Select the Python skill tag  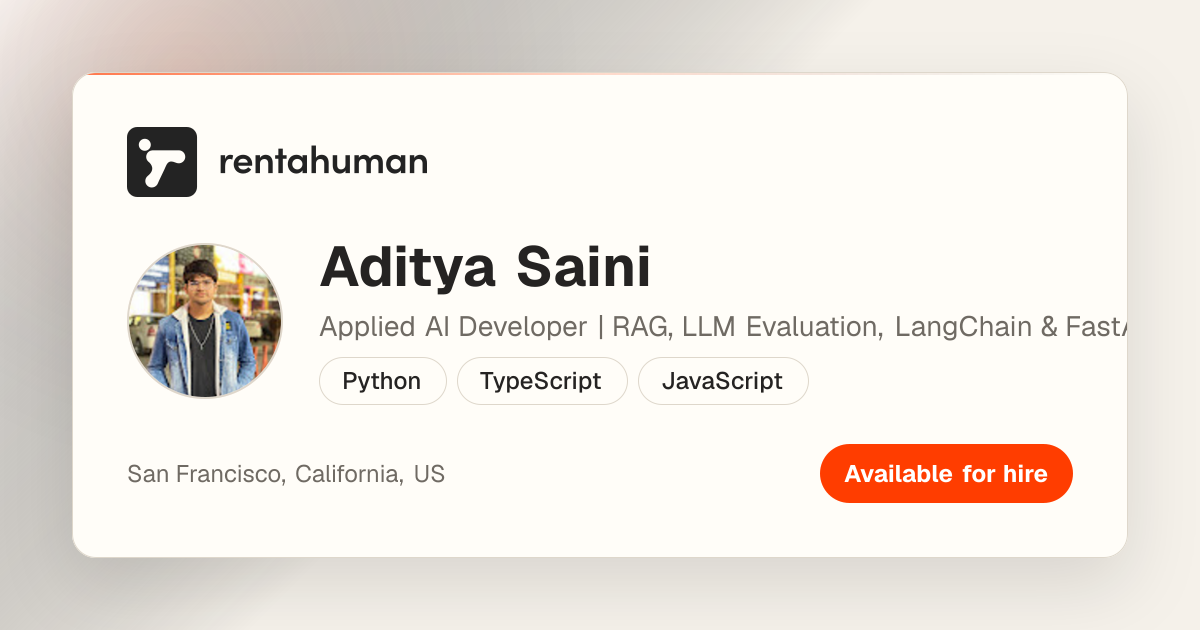(382, 381)
